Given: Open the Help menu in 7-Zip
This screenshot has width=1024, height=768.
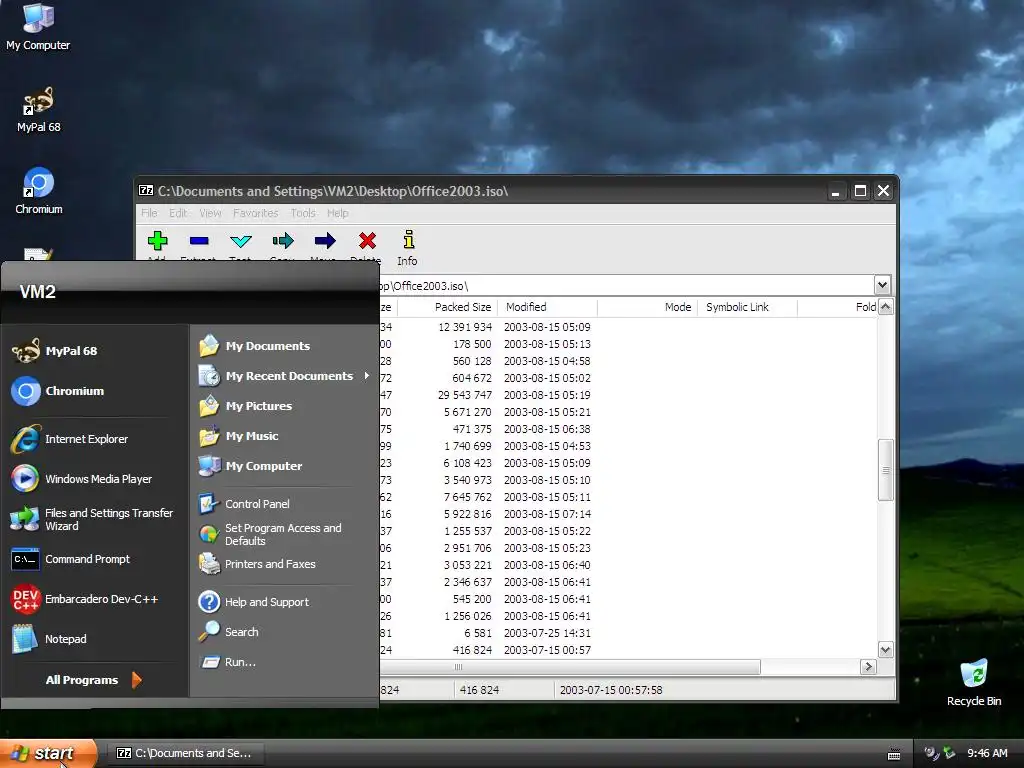Looking at the screenshot, I should pos(337,213).
